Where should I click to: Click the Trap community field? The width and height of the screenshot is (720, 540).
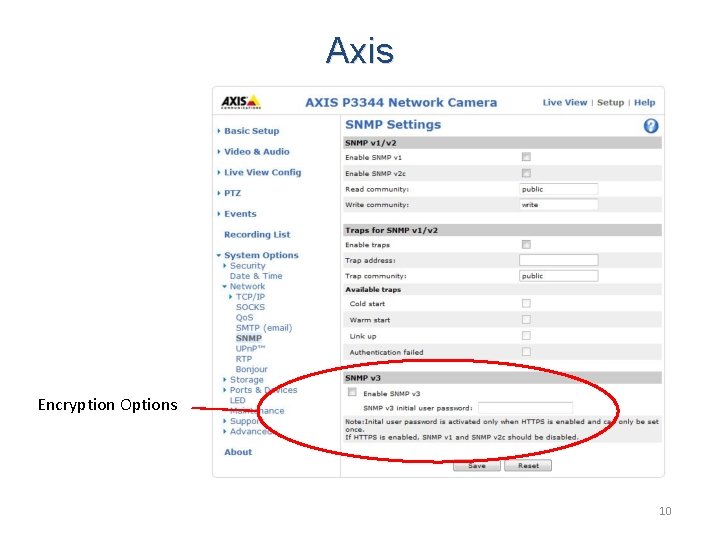[558, 276]
